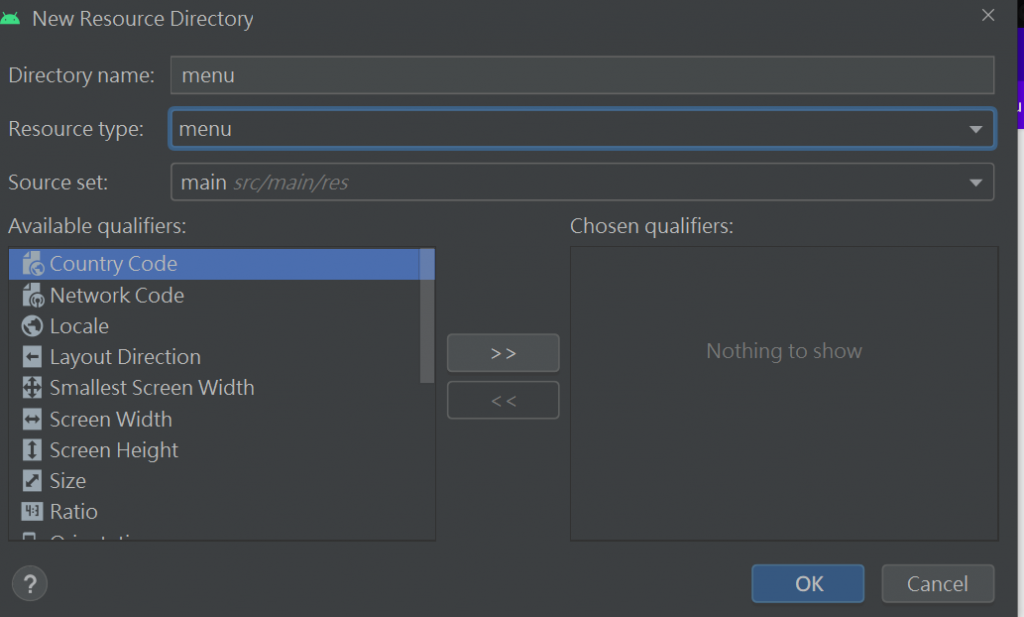
Task: Click the Locale globe icon
Action: click(x=32, y=326)
